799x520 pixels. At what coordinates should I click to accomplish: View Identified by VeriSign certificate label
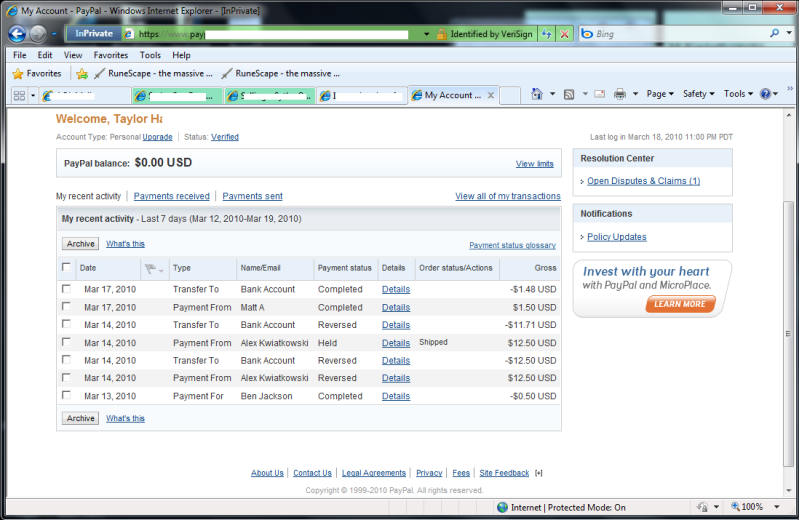click(491, 34)
